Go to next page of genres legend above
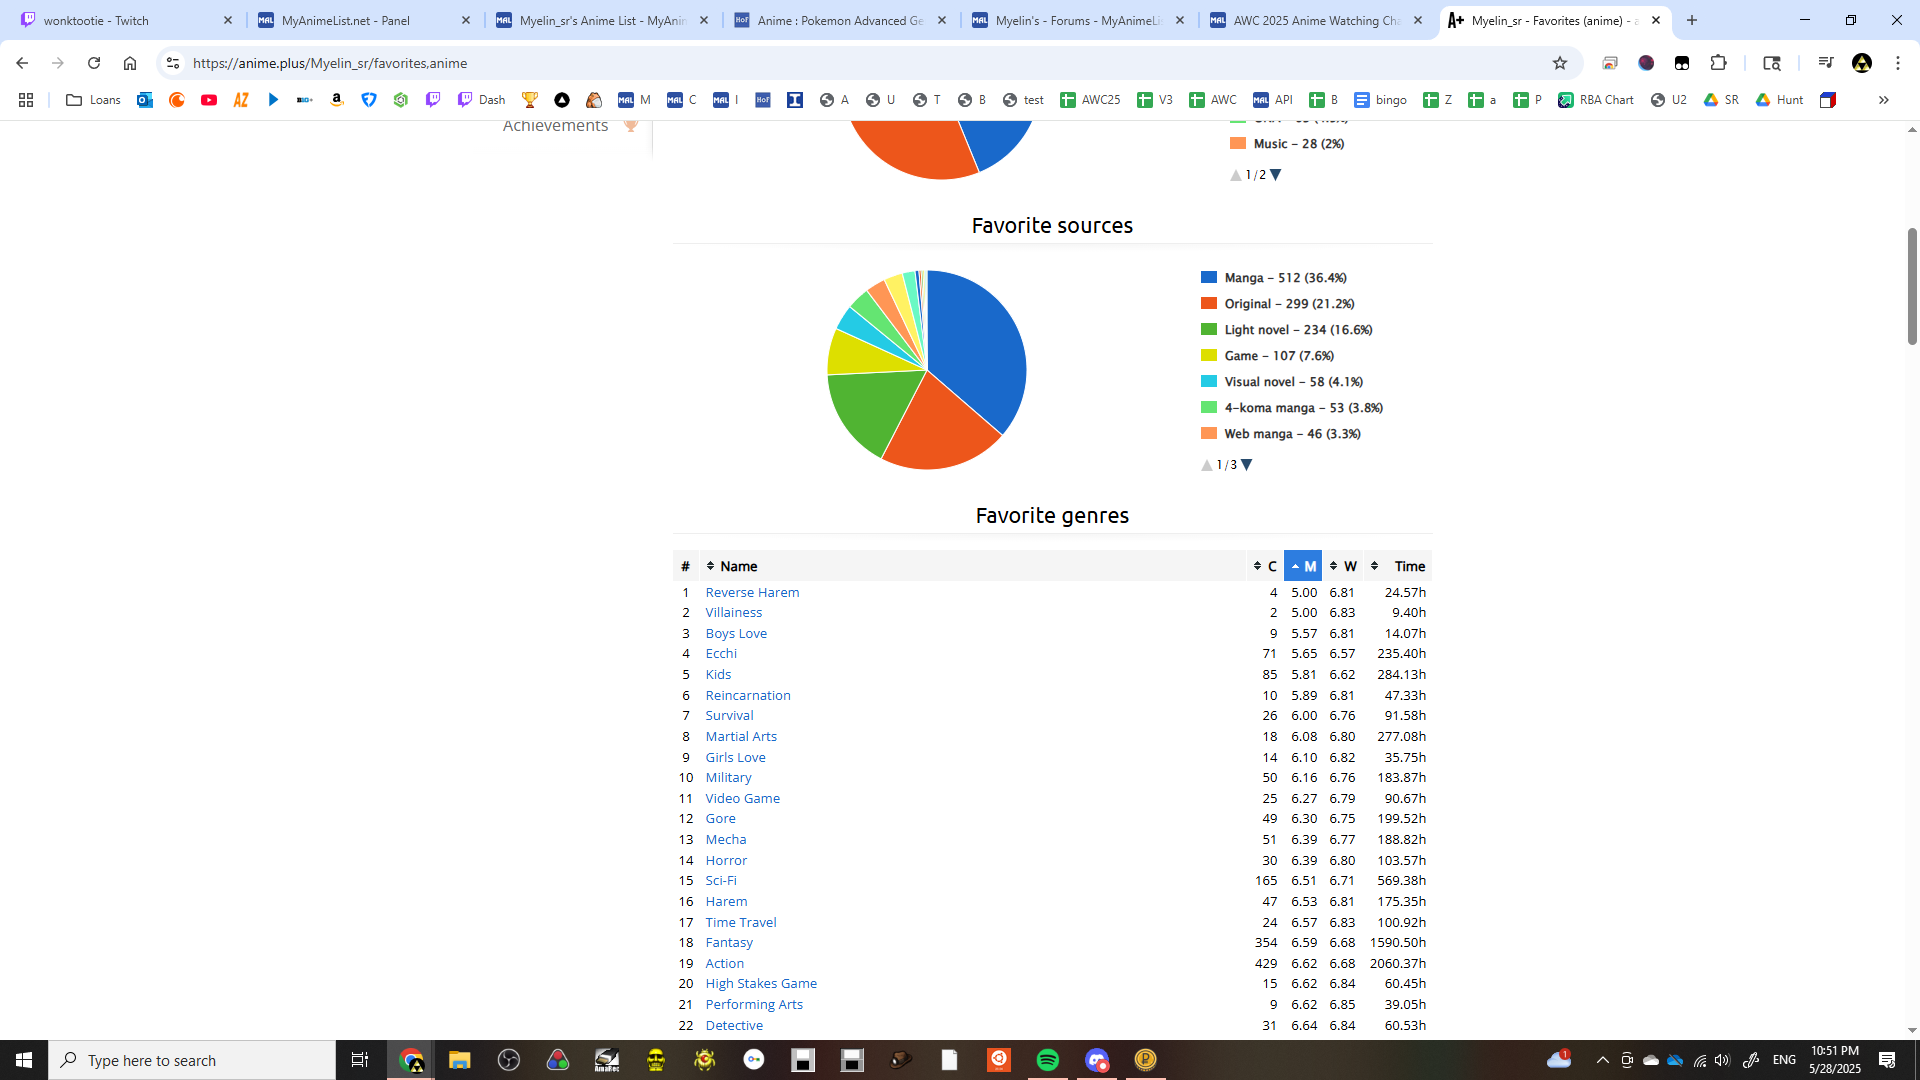The width and height of the screenshot is (1920, 1080). point(1276,175)
